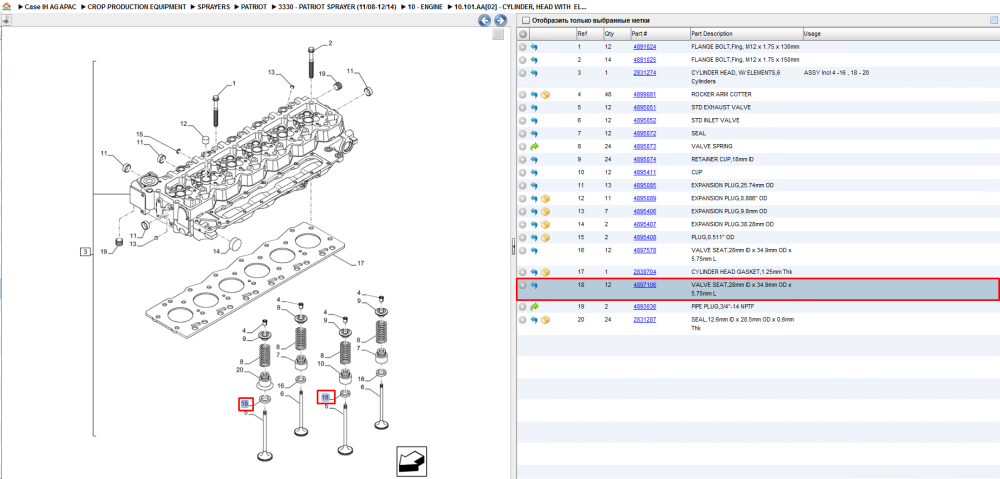Open package icon for EXPANSION PLUG 38.28mm OD
The image size is (1000, 479).
pos(545,225)
